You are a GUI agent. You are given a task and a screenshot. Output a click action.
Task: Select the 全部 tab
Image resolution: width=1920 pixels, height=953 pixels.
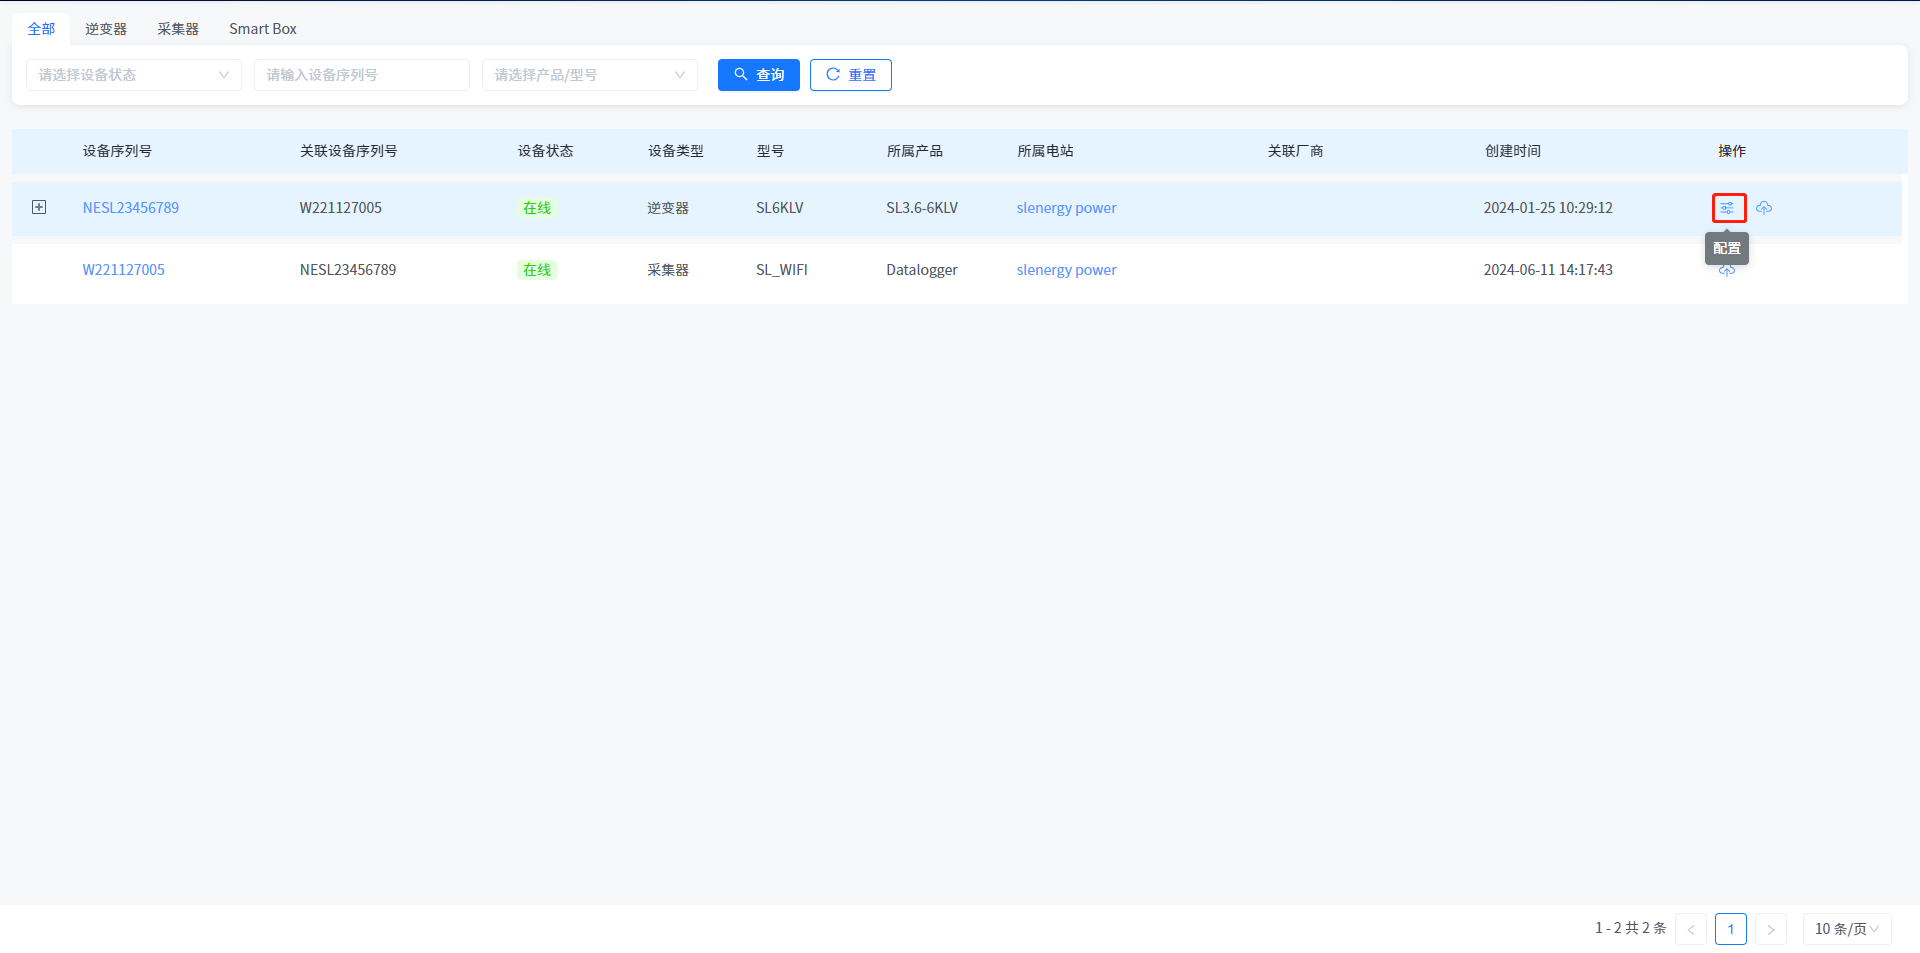(41, 29)
